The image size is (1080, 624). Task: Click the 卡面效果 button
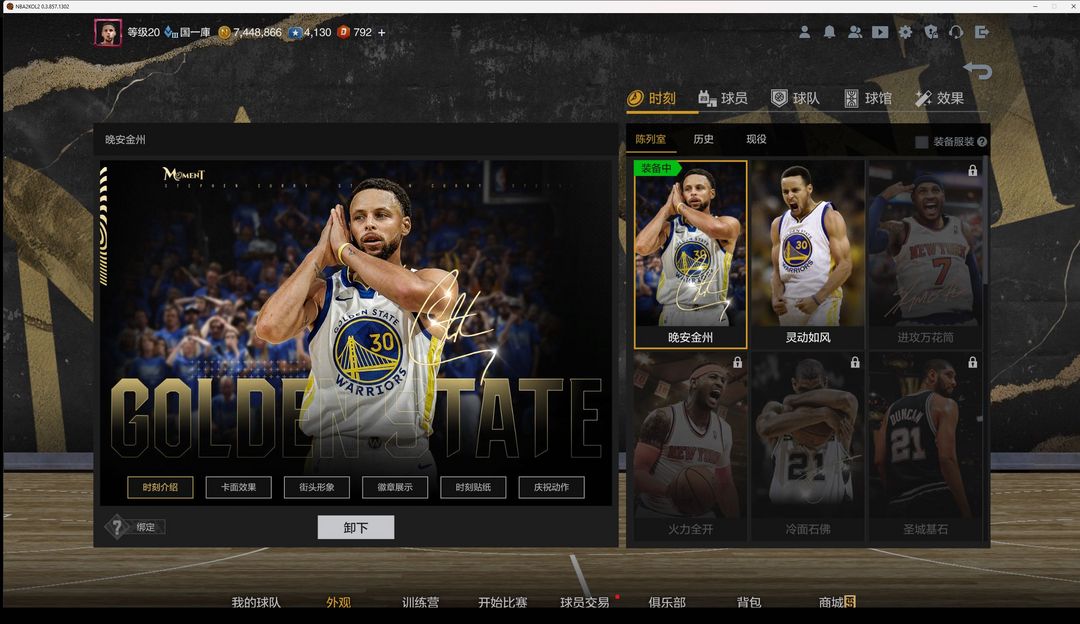click(x=238, y=487)
